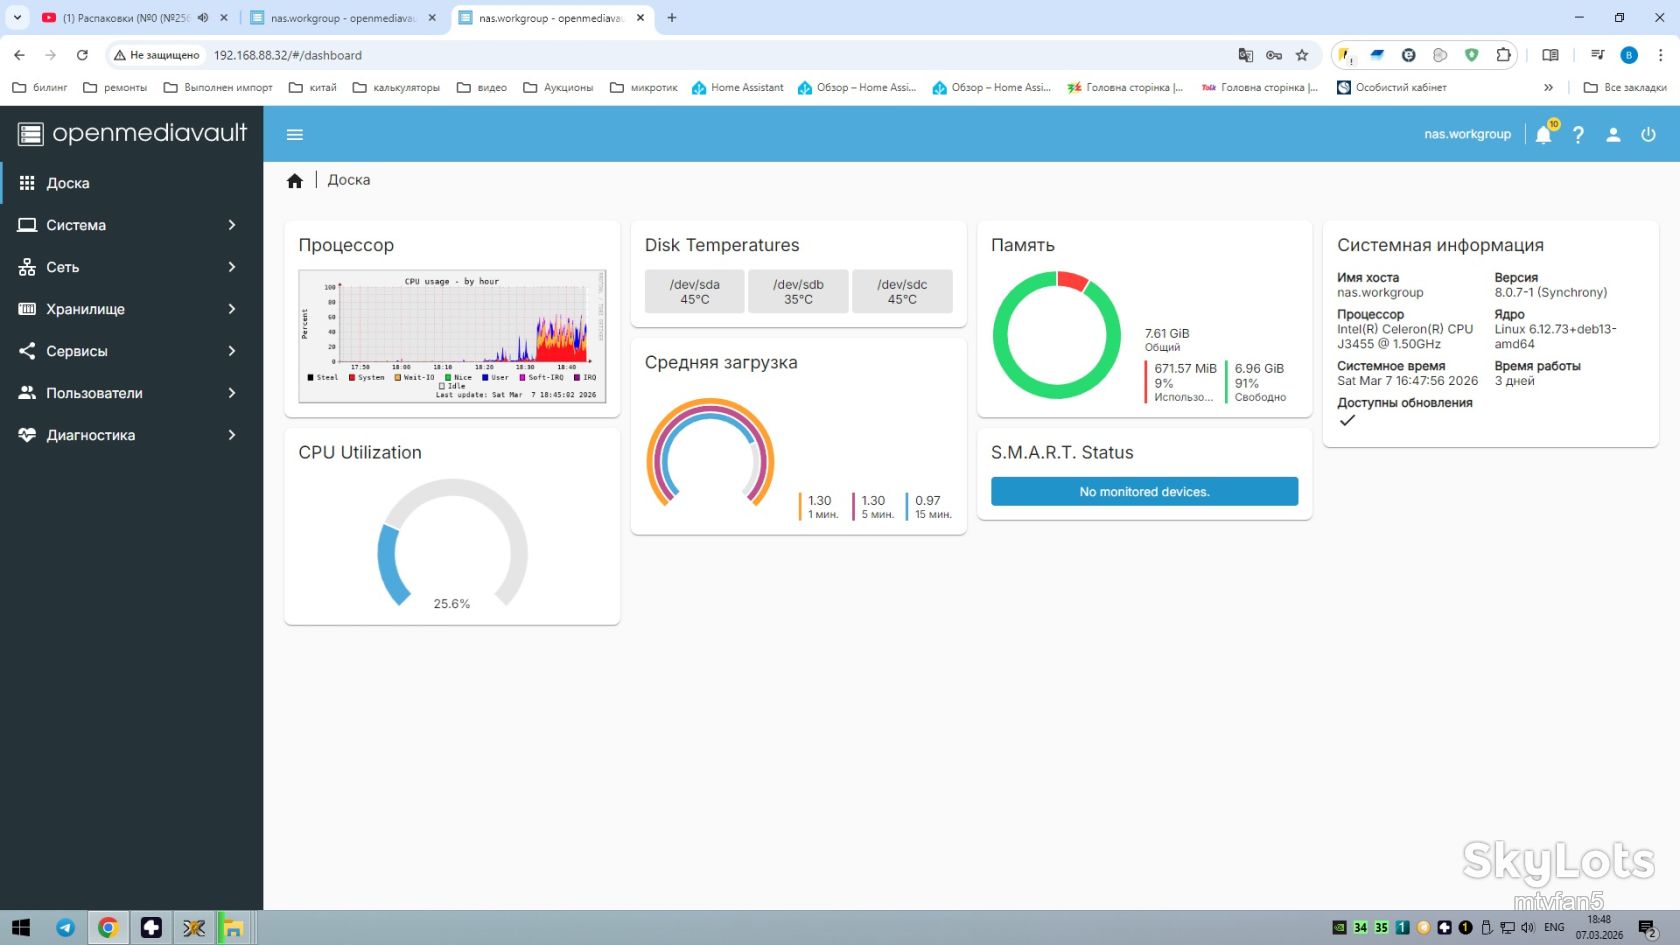Switch to the first nas.workgroup tab
The image size is (1680, 945).
point(342,18)
